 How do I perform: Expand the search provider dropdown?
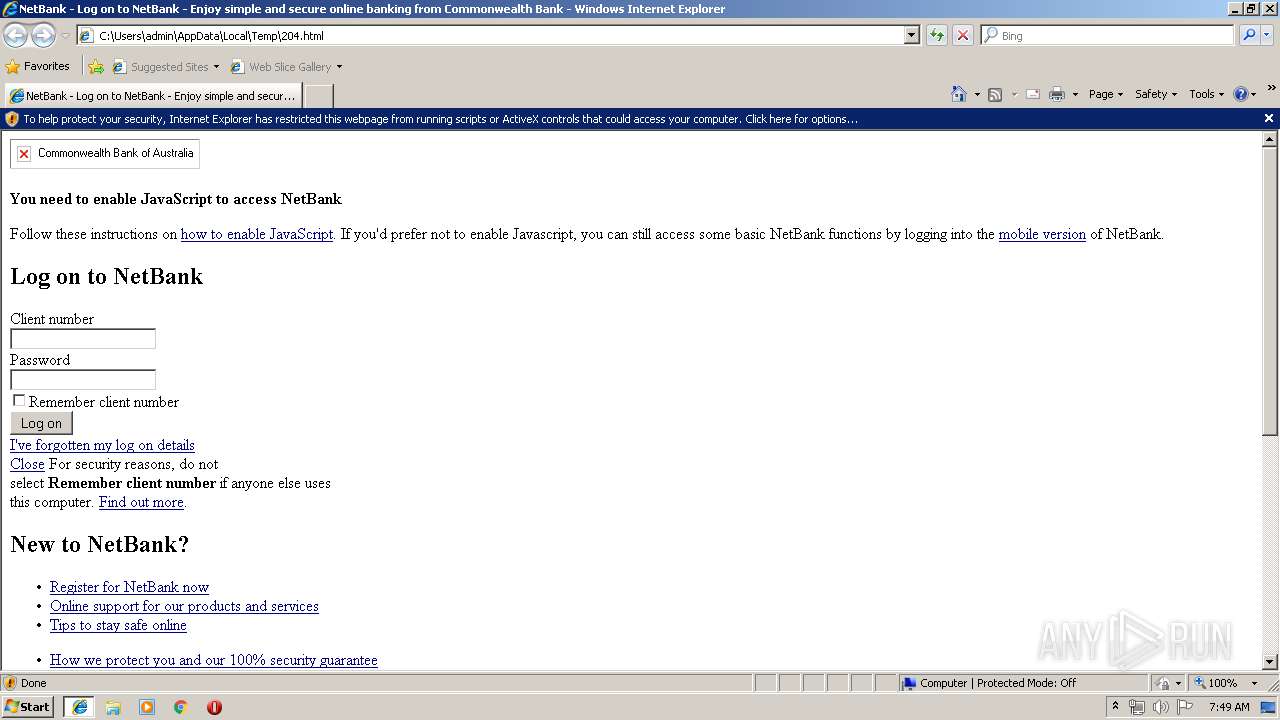pos(1267,35)
